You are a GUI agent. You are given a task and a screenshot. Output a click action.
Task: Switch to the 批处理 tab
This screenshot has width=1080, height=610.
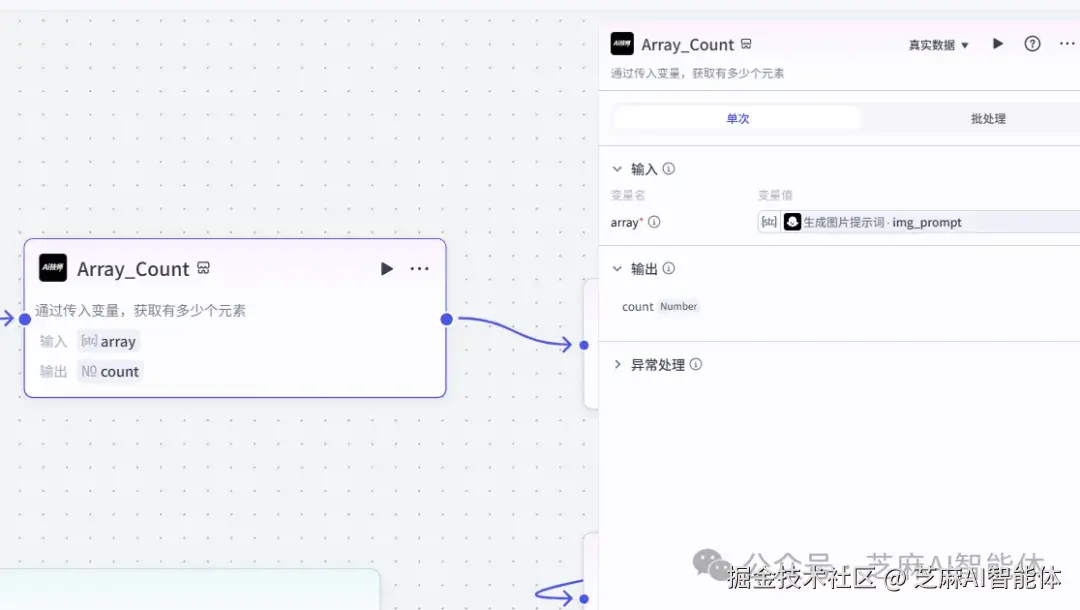(988, 118)
